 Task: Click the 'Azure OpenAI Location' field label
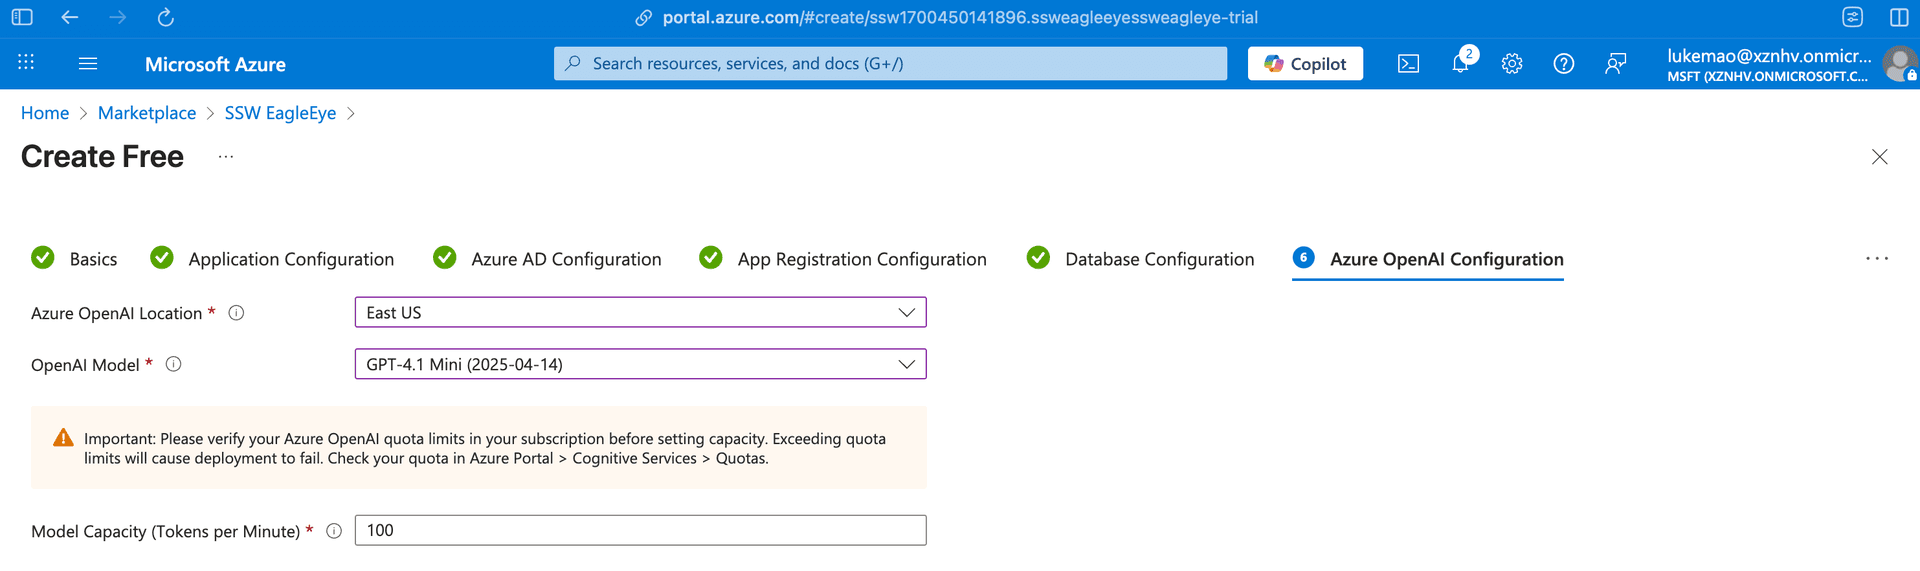point(116,313)
